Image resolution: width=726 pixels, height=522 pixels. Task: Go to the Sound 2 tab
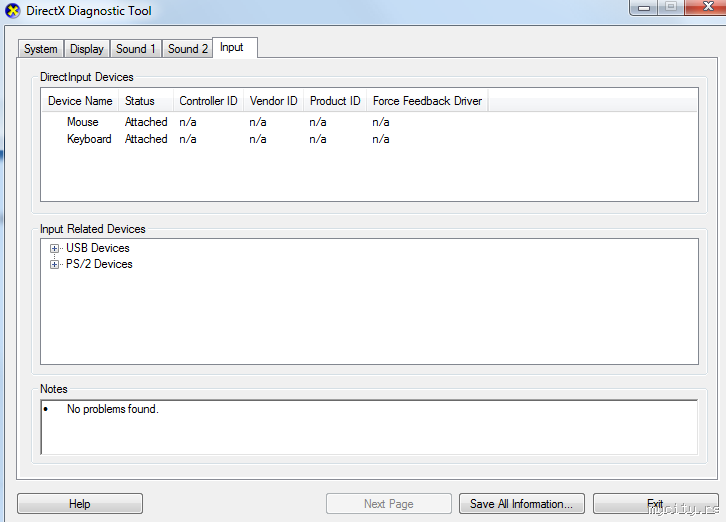point(188,49)
